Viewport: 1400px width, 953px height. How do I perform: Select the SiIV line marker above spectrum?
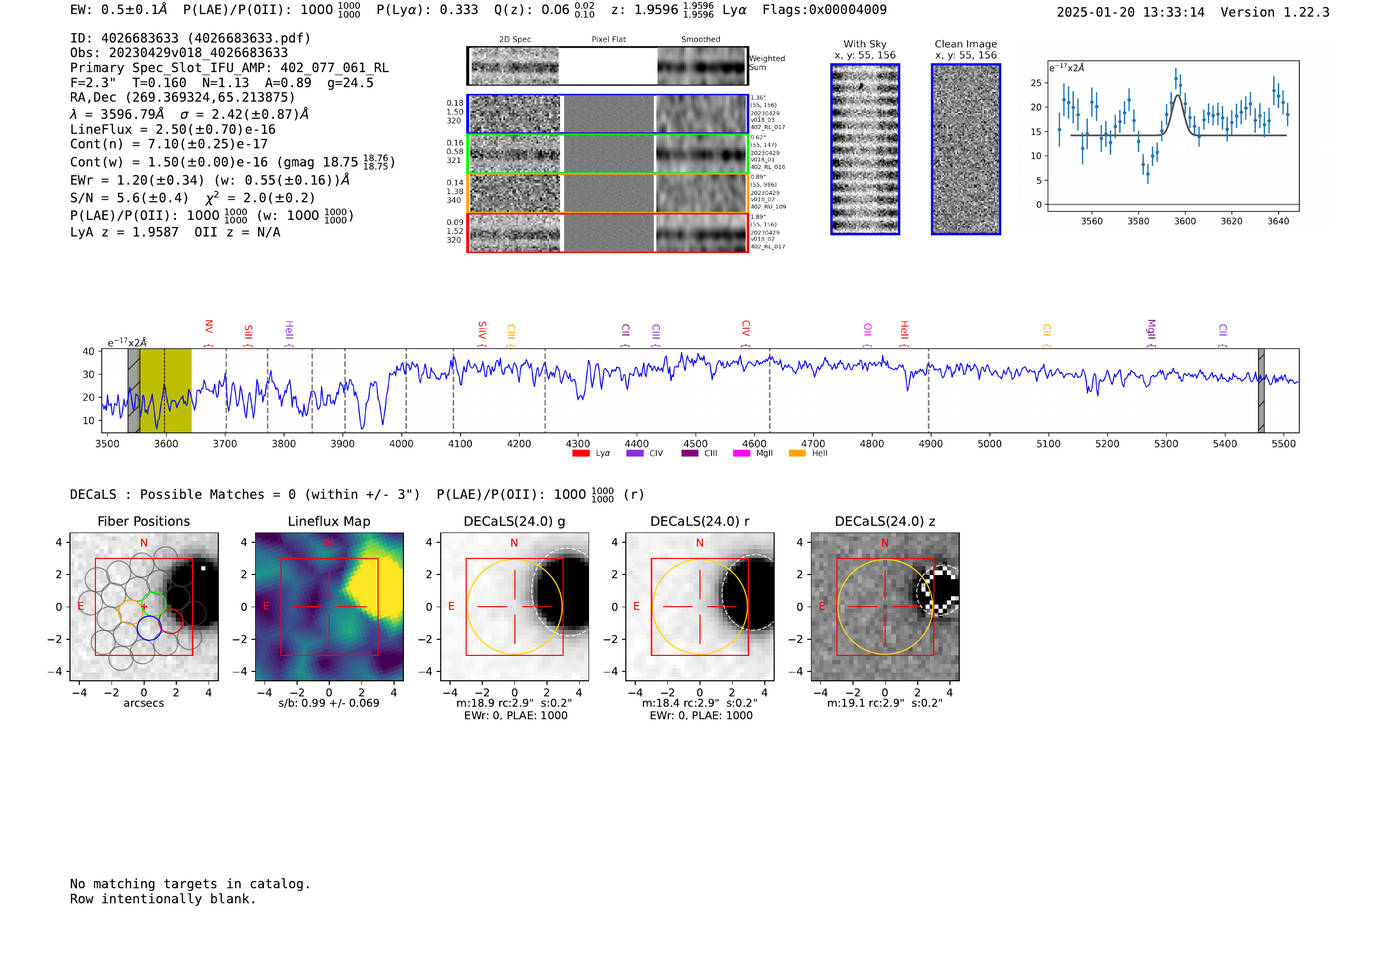click(x=481, y=333)
